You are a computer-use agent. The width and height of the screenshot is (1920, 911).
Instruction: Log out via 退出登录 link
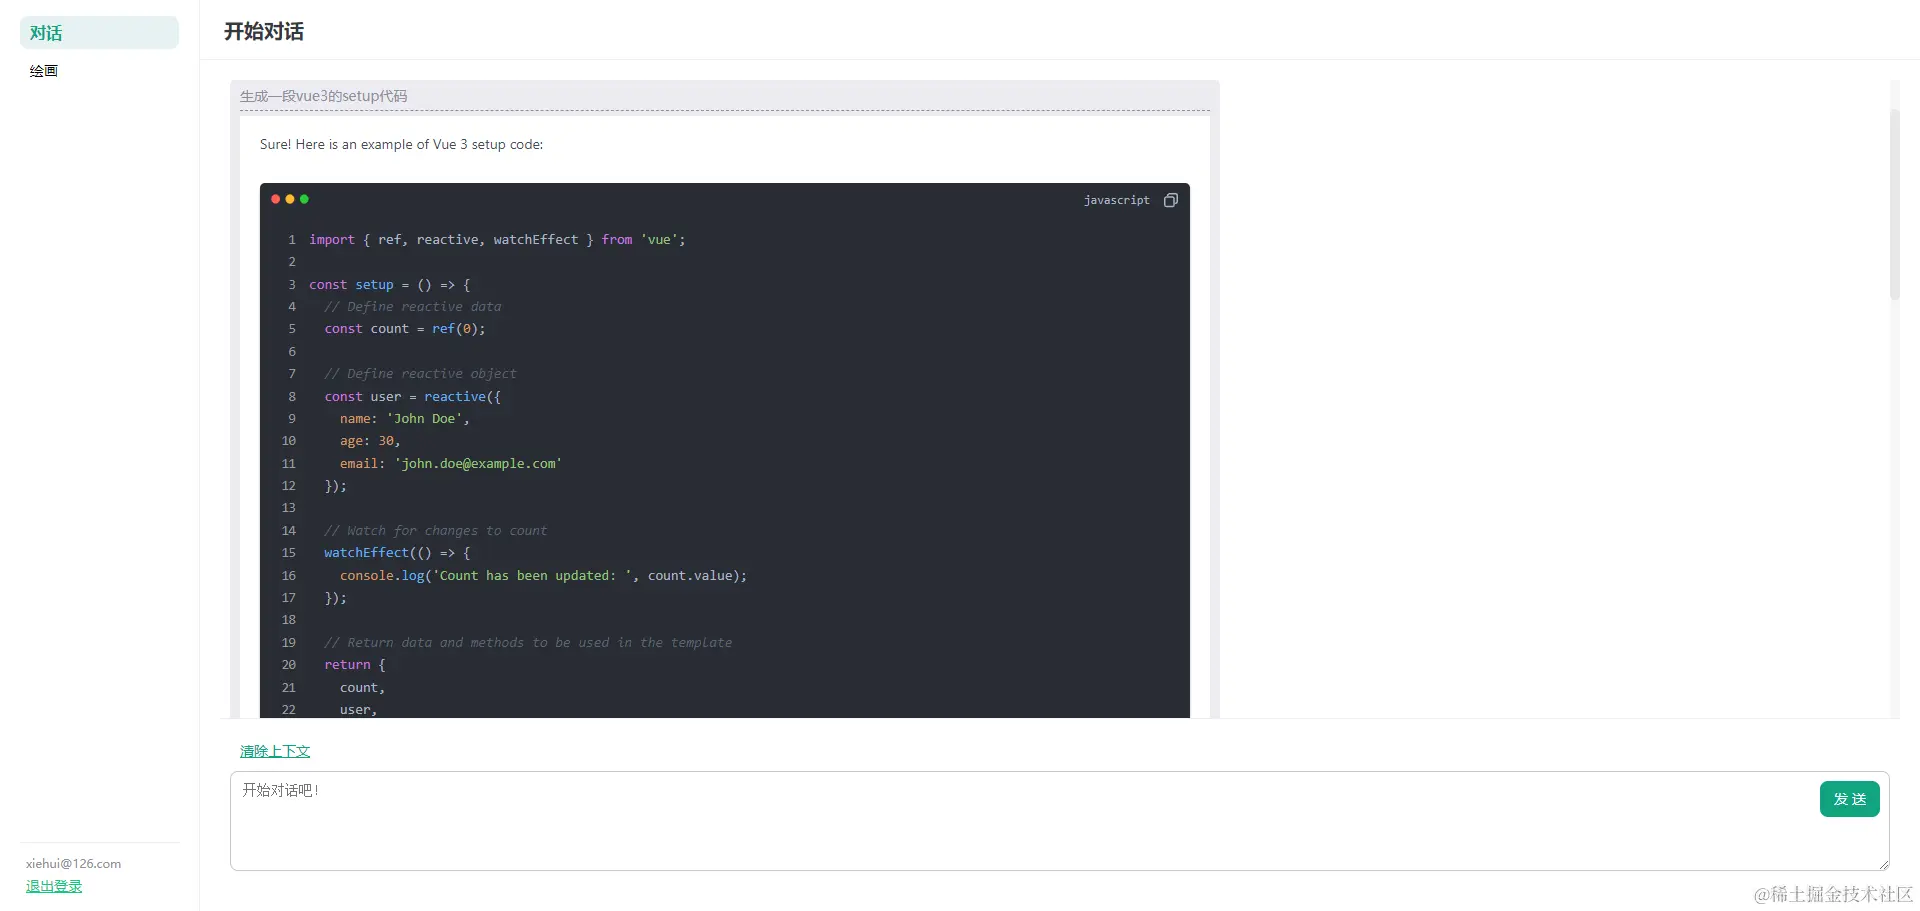pyautogui.click(x=54, y=886)
